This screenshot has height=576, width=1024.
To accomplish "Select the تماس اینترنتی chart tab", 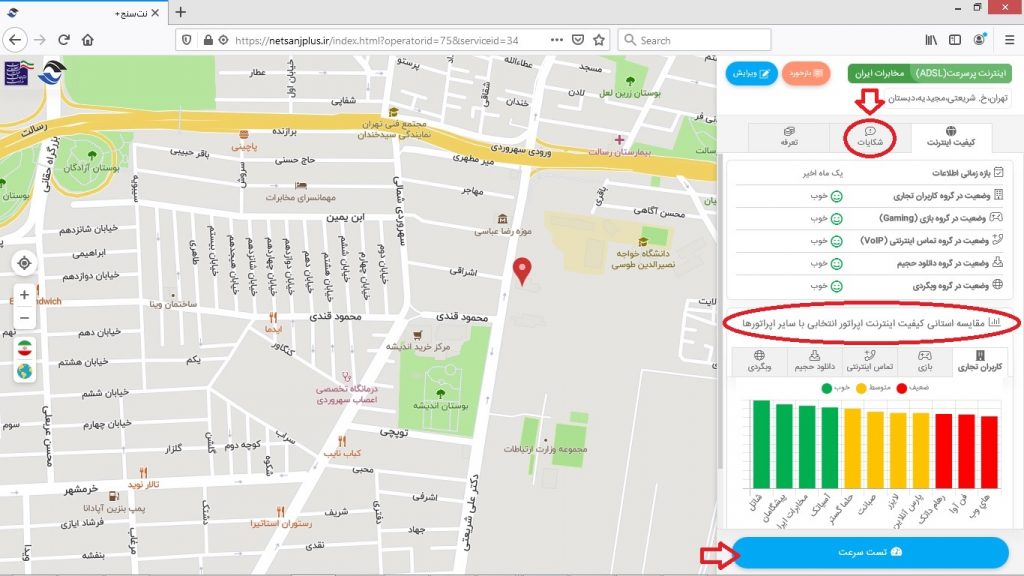I will tap(869, 360).
